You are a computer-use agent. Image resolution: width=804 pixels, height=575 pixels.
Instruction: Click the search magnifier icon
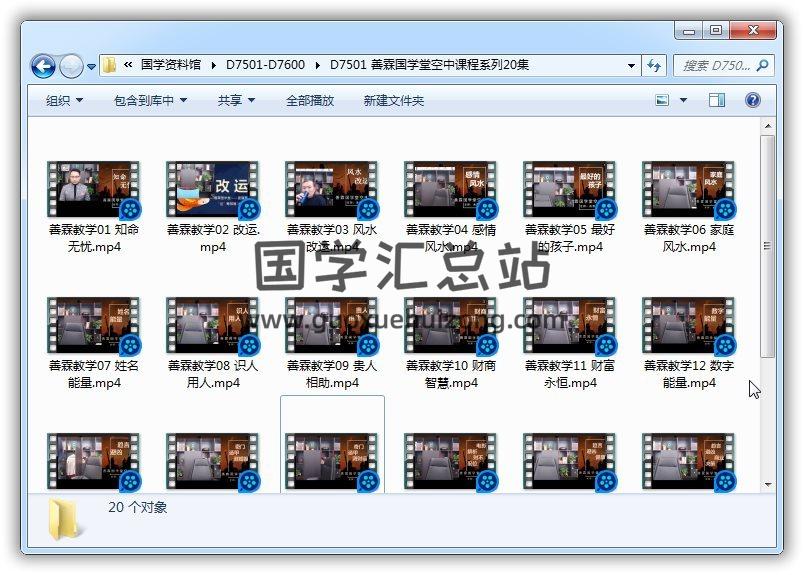763,65
